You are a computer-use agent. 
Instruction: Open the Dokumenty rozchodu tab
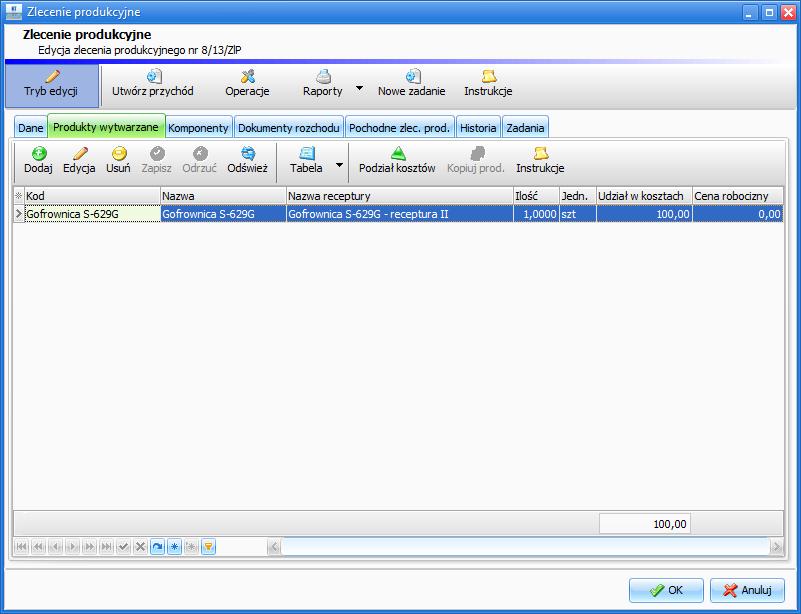tap(289, 128)
